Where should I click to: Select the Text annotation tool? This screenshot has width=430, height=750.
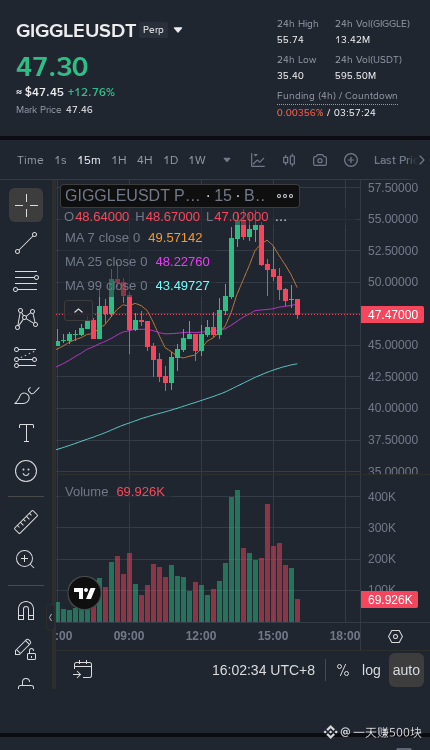tap(26, 433)
